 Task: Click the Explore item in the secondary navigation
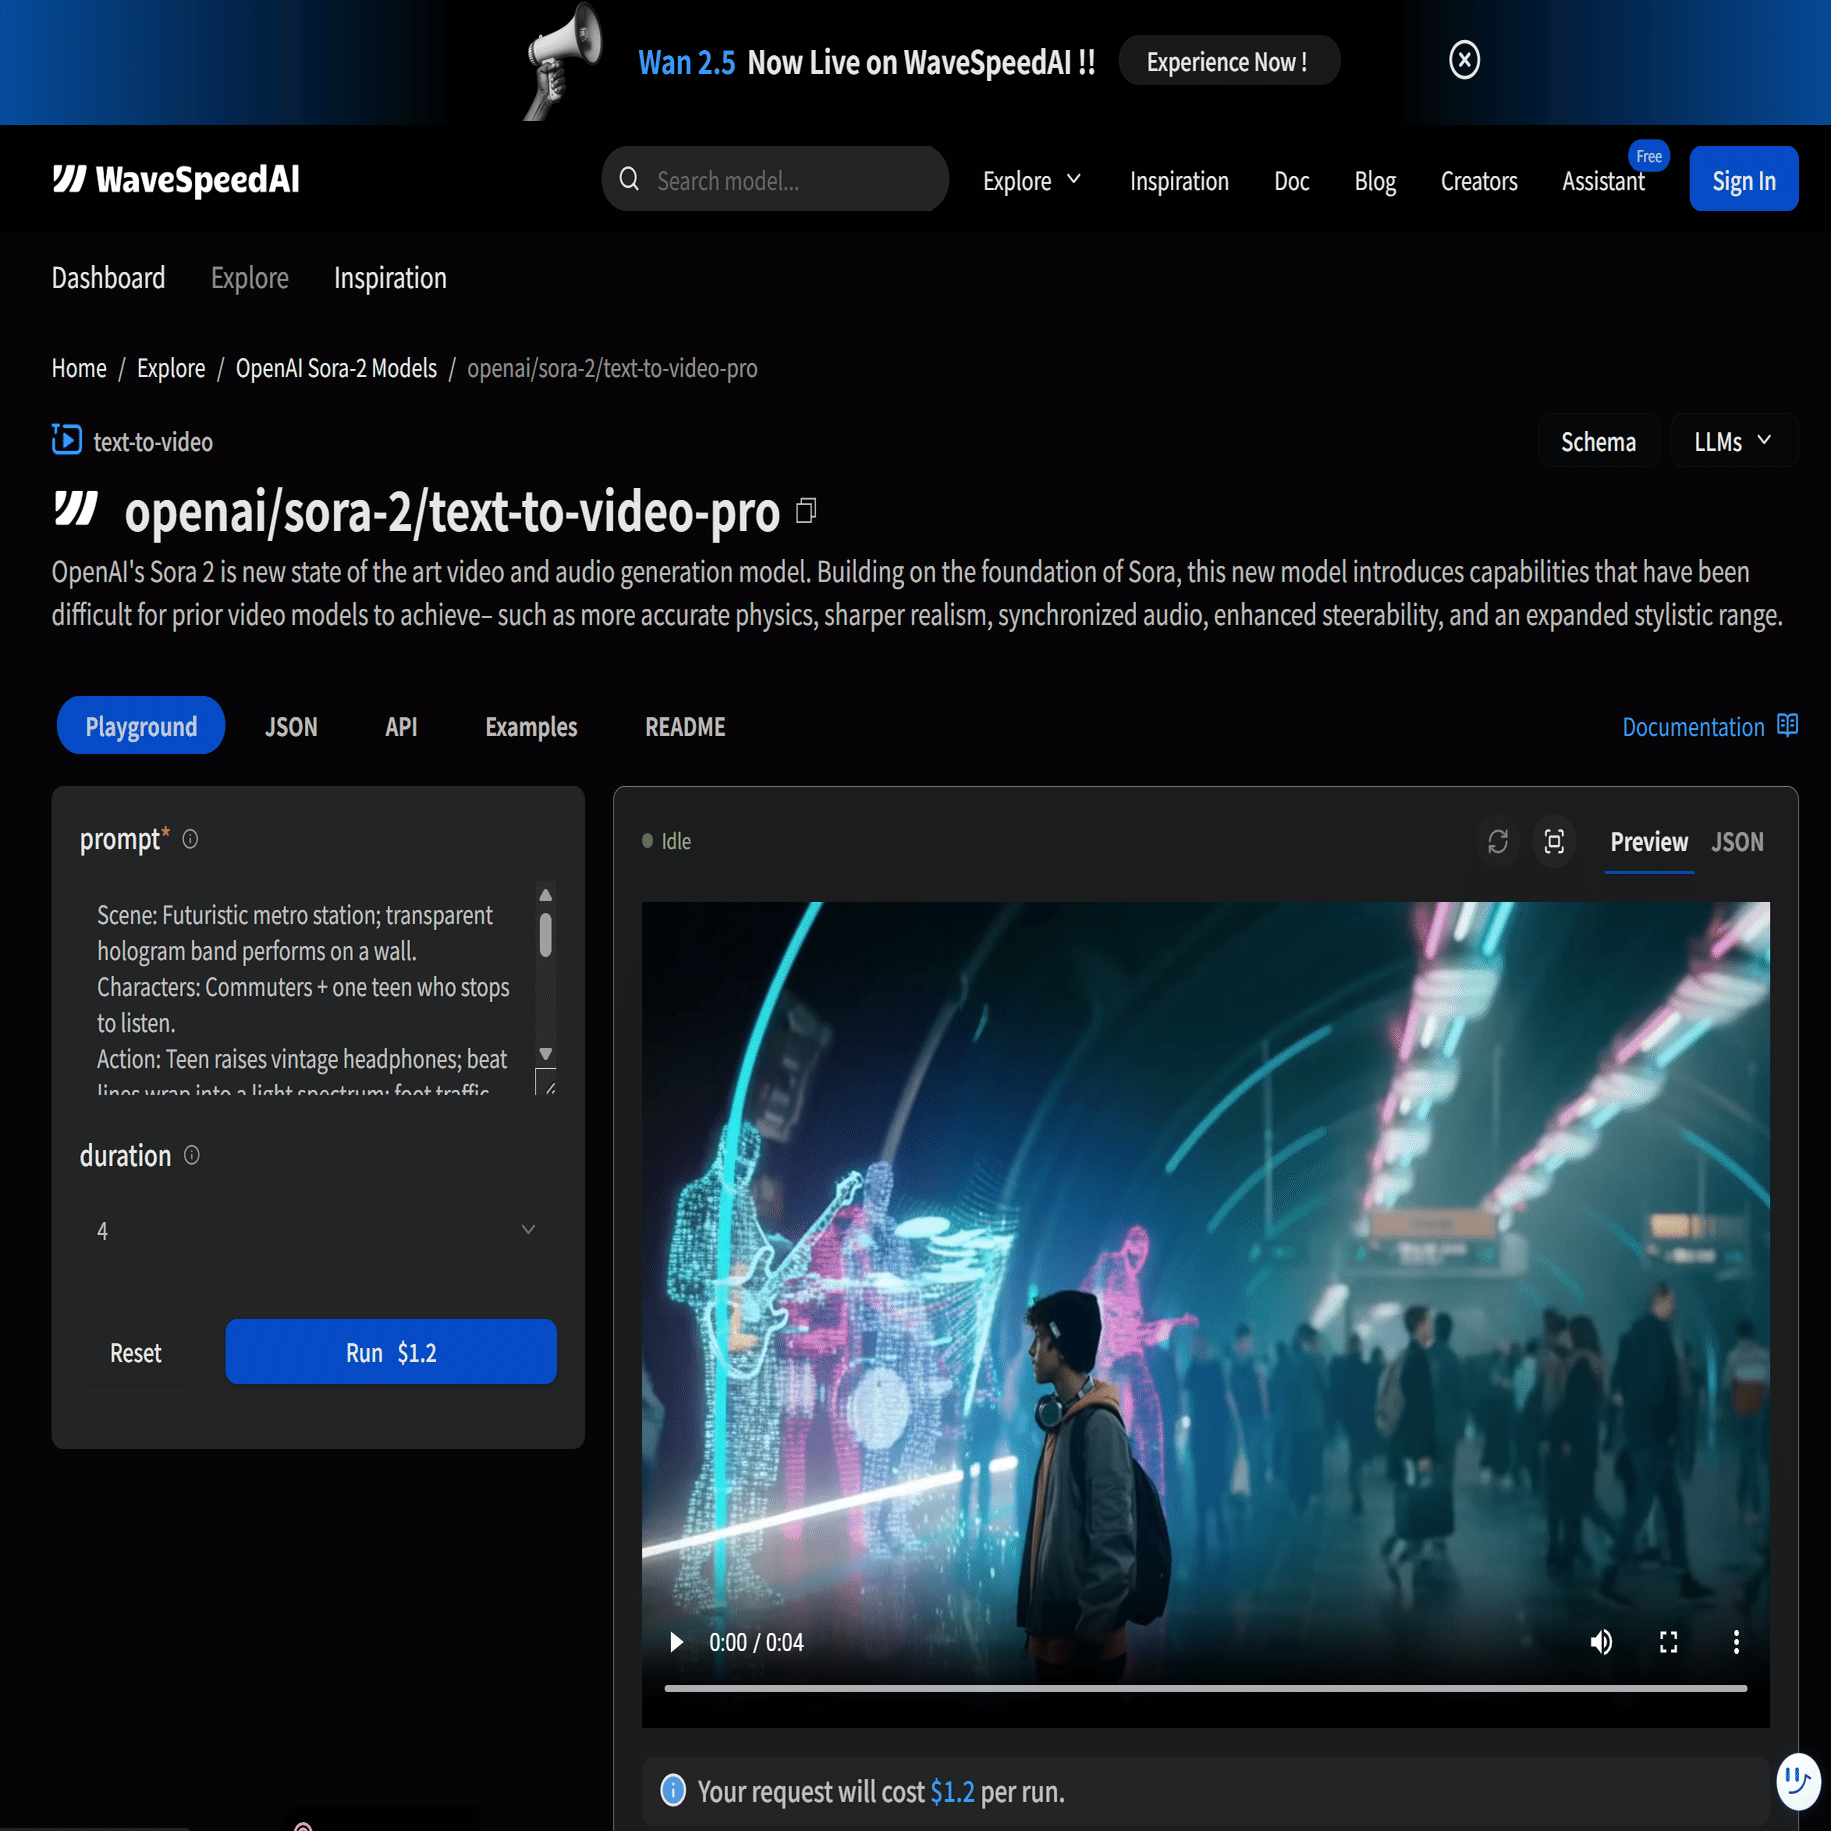[x=249, y=278]
